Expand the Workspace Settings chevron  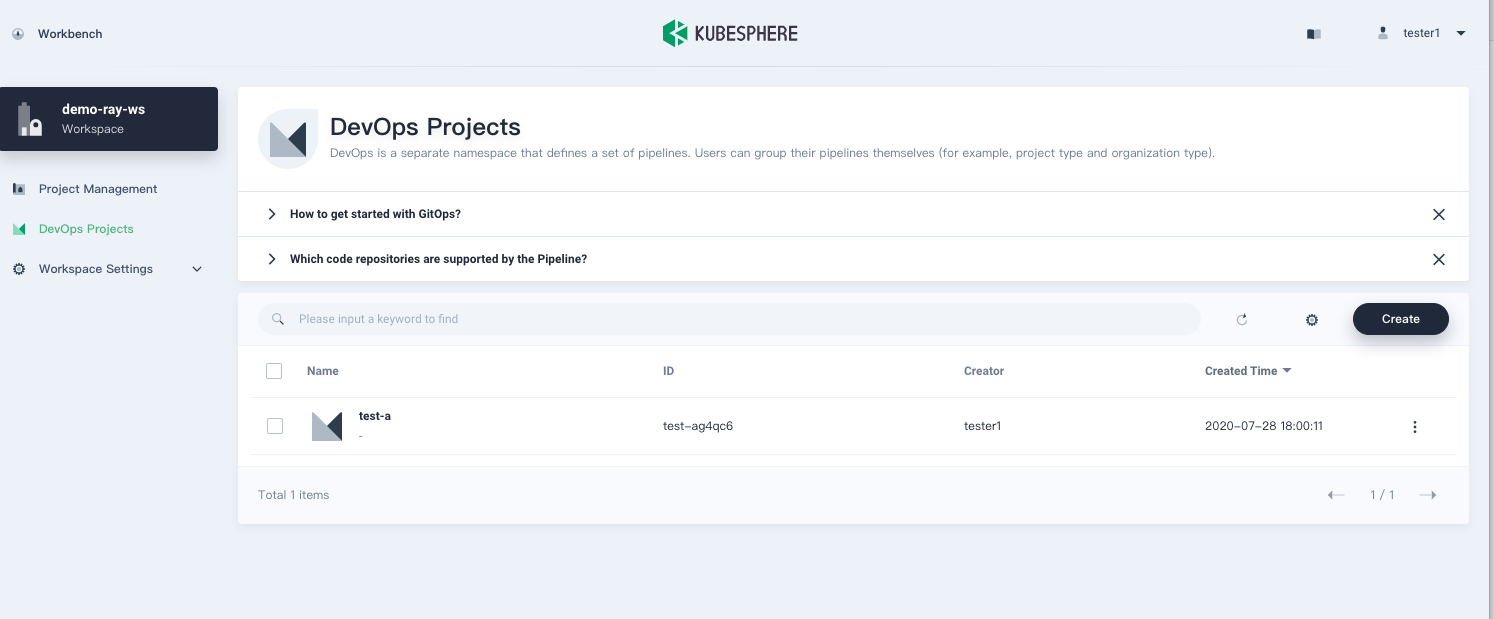(x=197, y=269)
